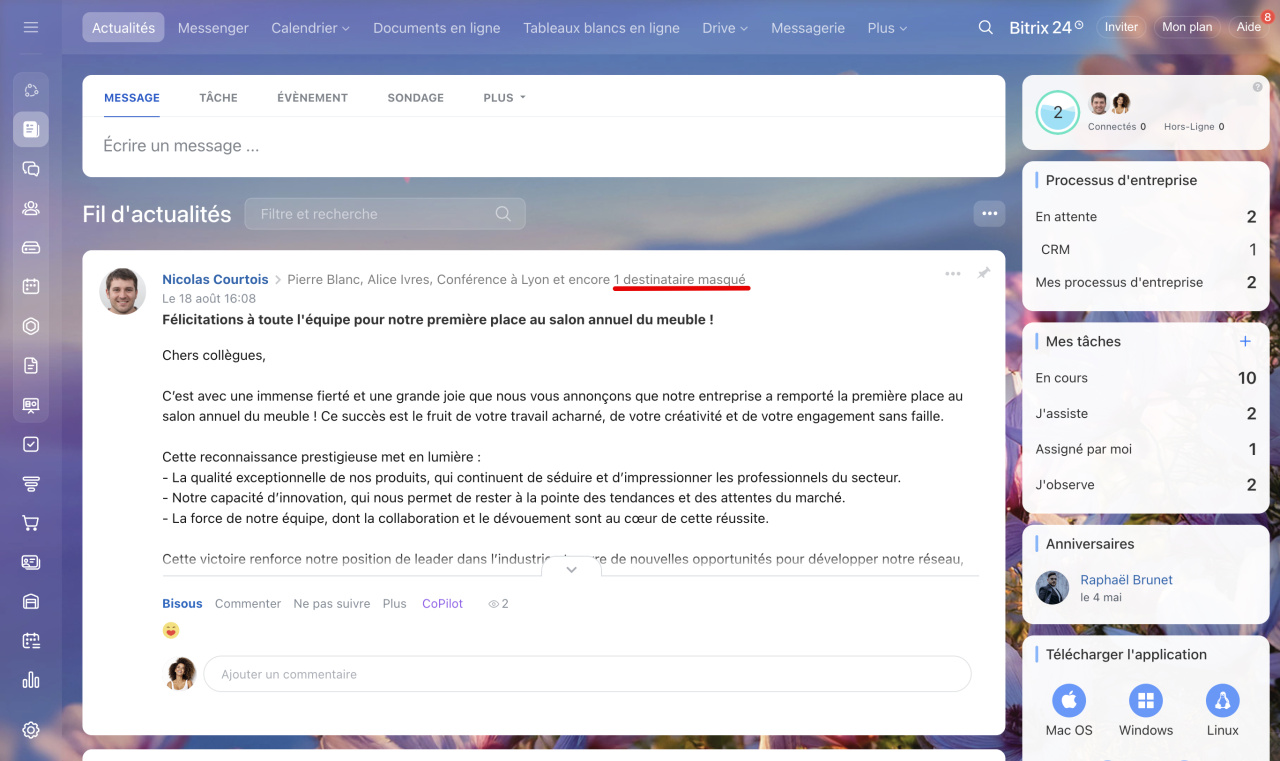Screen dimensions: 1280x761
Task: Open the bar chart analytics sidebar icon
Action: [x=31, y=680]
